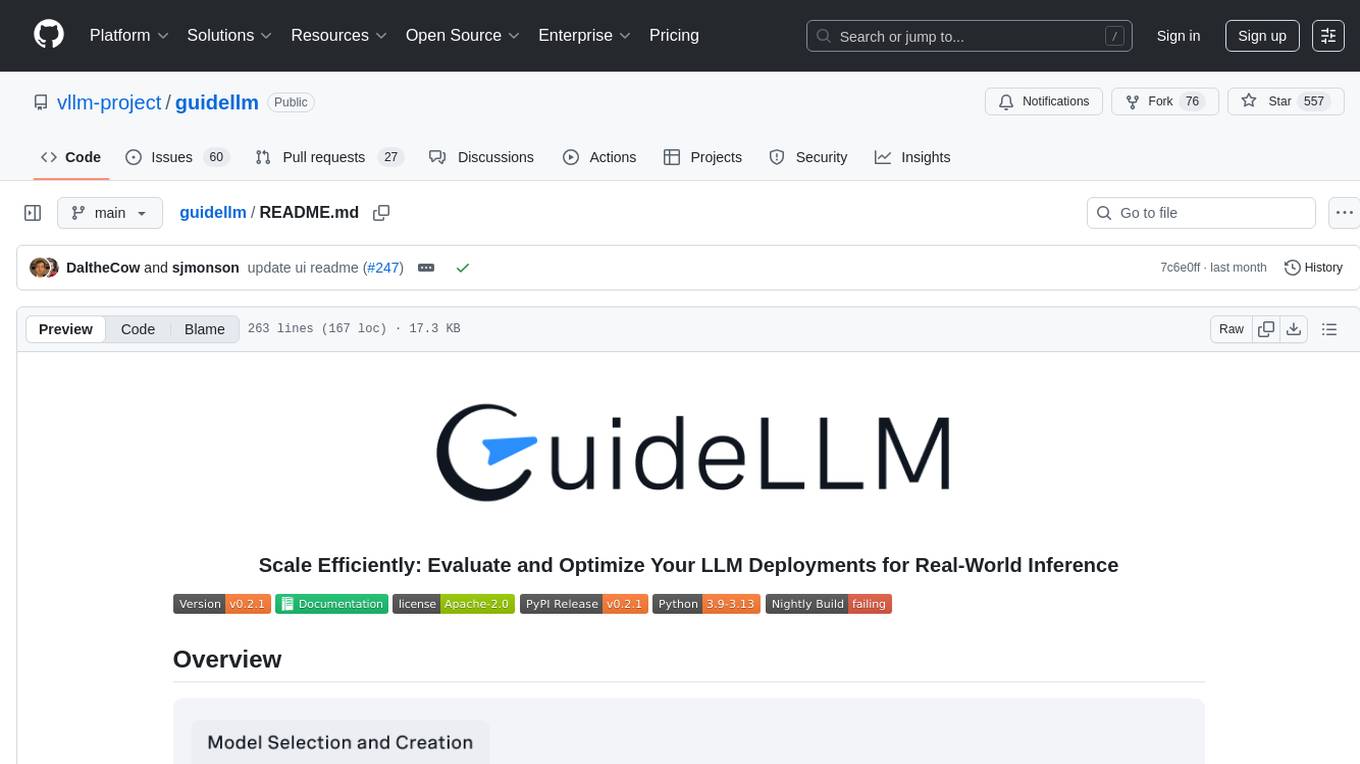1360x764 pixels.
Task: Open the main branch selector dropdown
Action: (x=110, y=213)
